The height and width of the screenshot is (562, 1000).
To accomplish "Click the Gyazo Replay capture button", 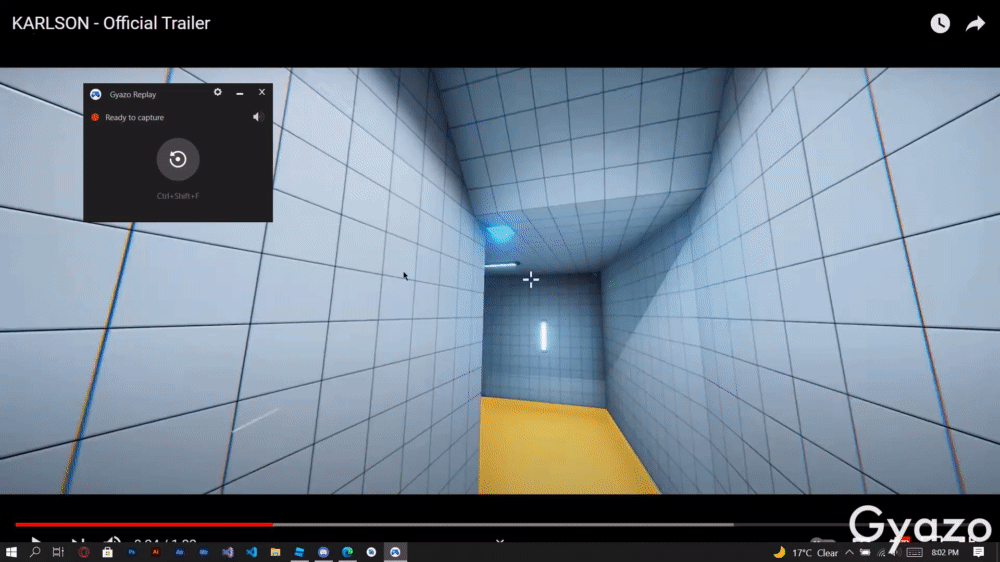I will tap(178, 159).
